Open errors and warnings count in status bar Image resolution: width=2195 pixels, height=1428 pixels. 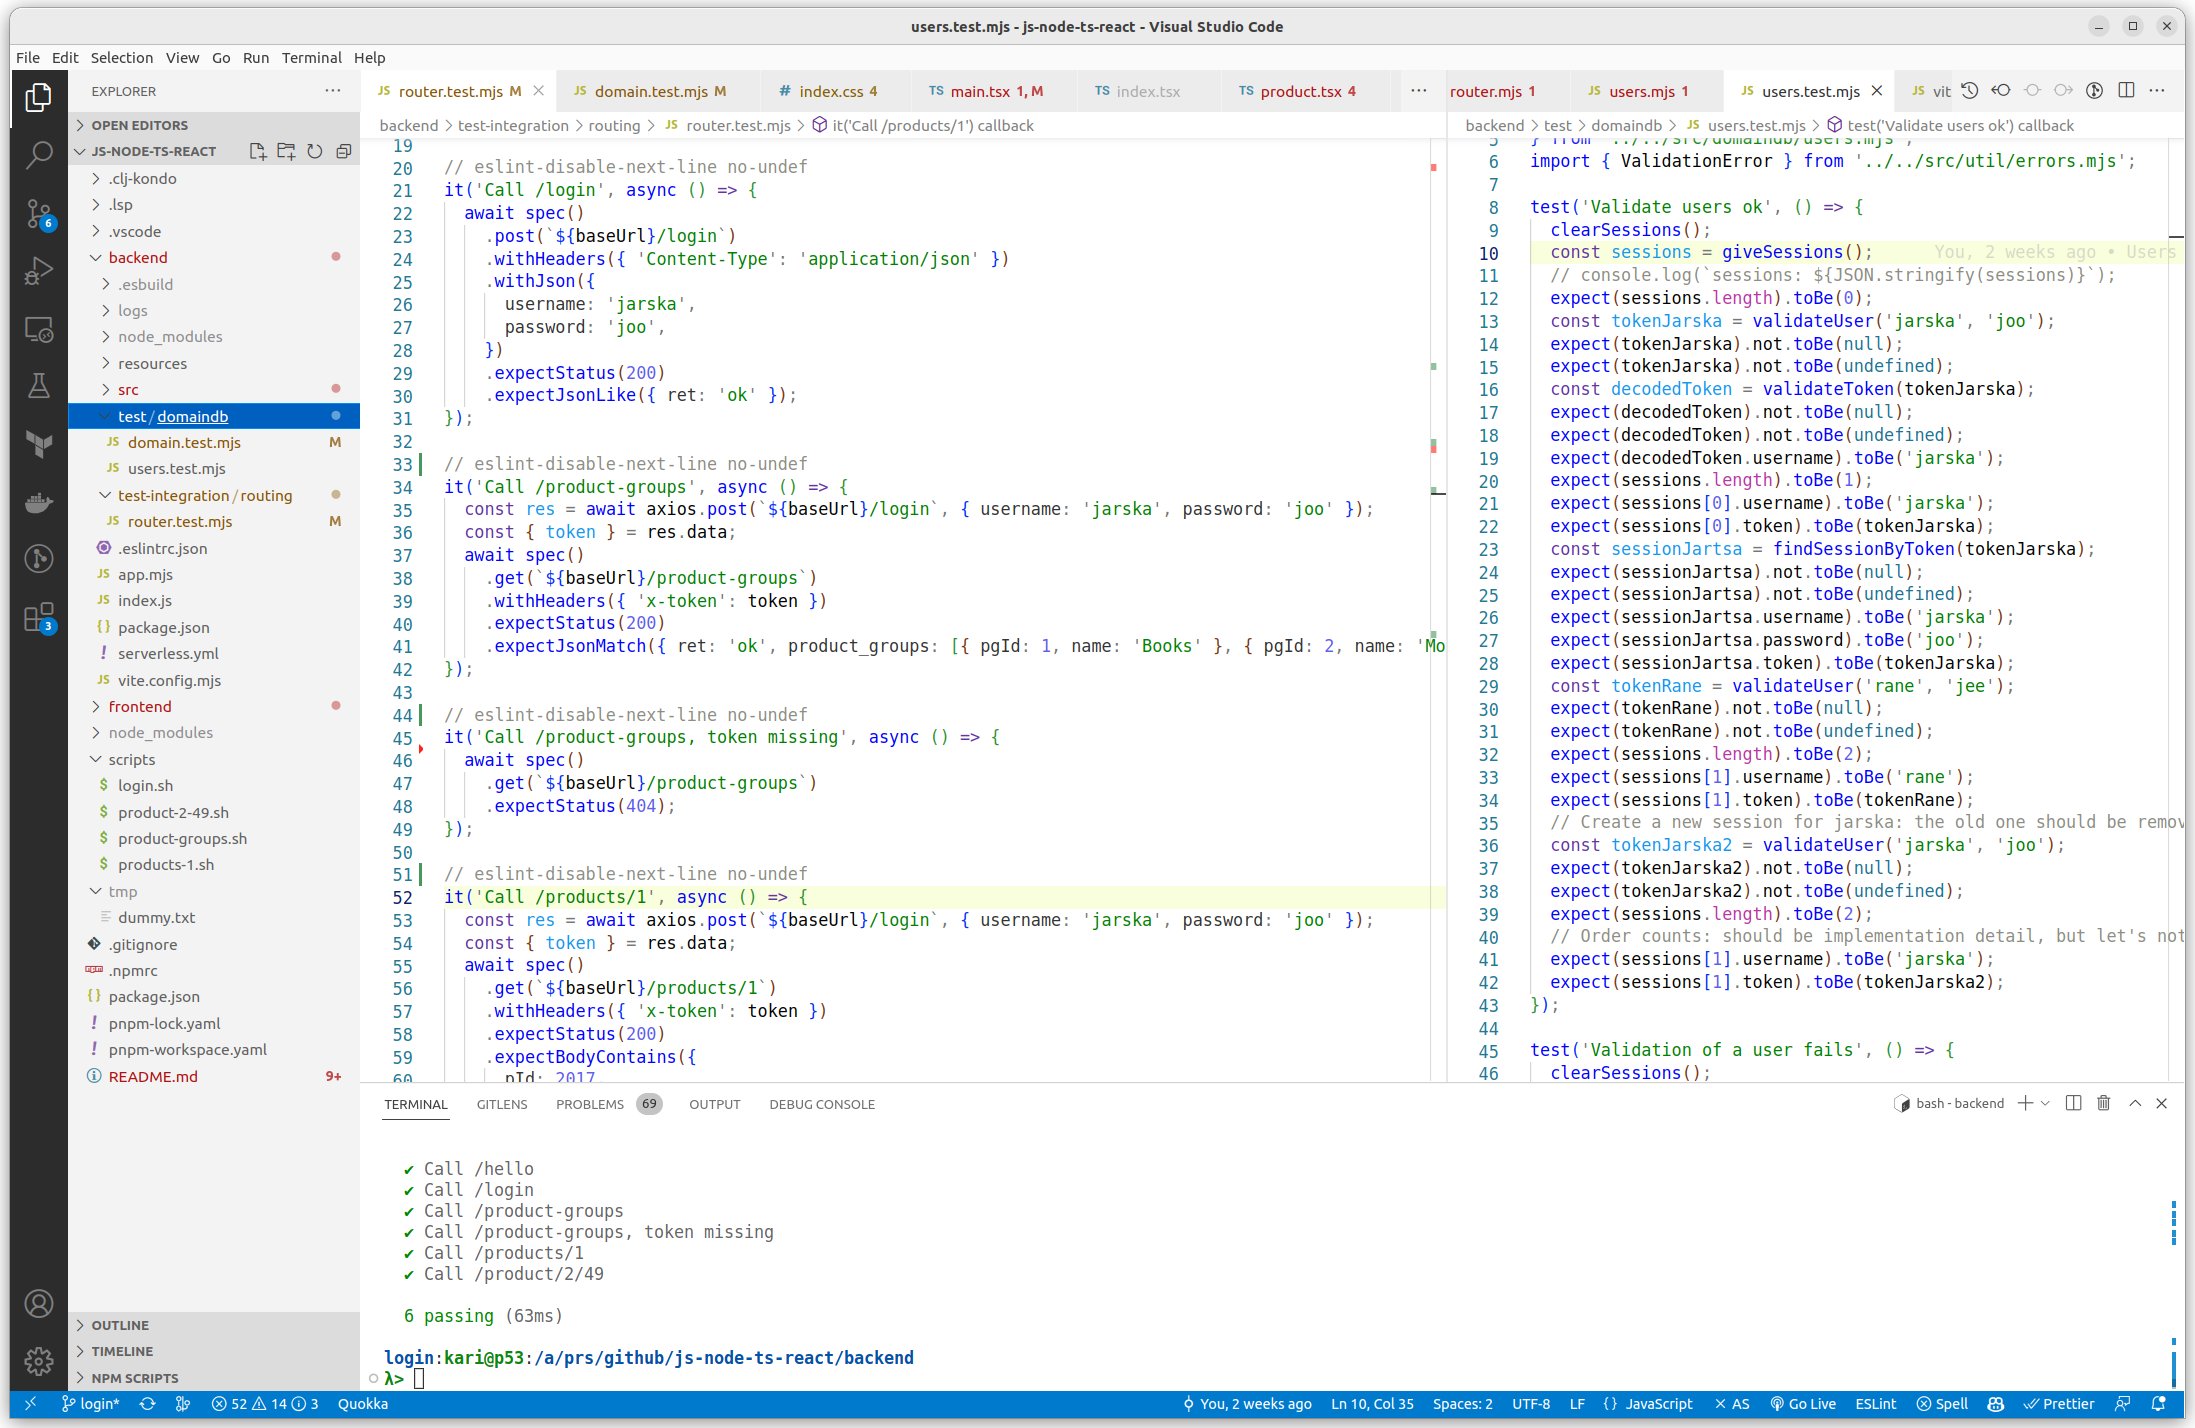click(x=265, y=1404)
